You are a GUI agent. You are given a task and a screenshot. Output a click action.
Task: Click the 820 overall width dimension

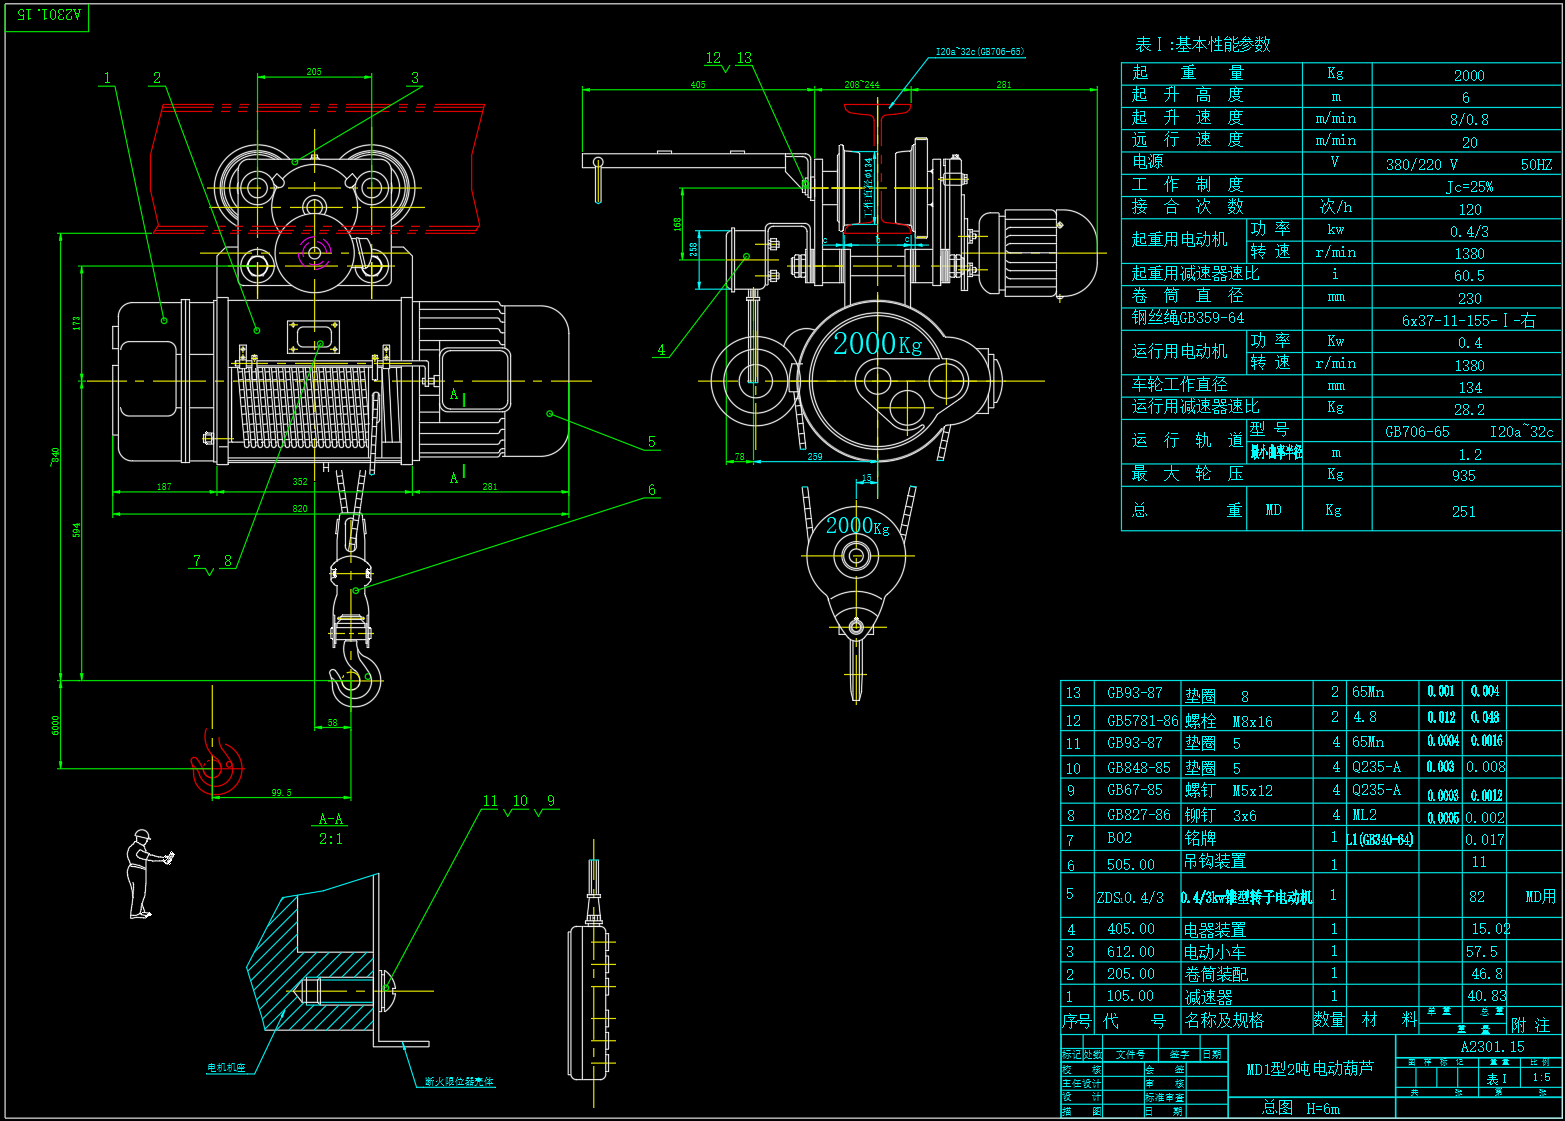point(300,509)
